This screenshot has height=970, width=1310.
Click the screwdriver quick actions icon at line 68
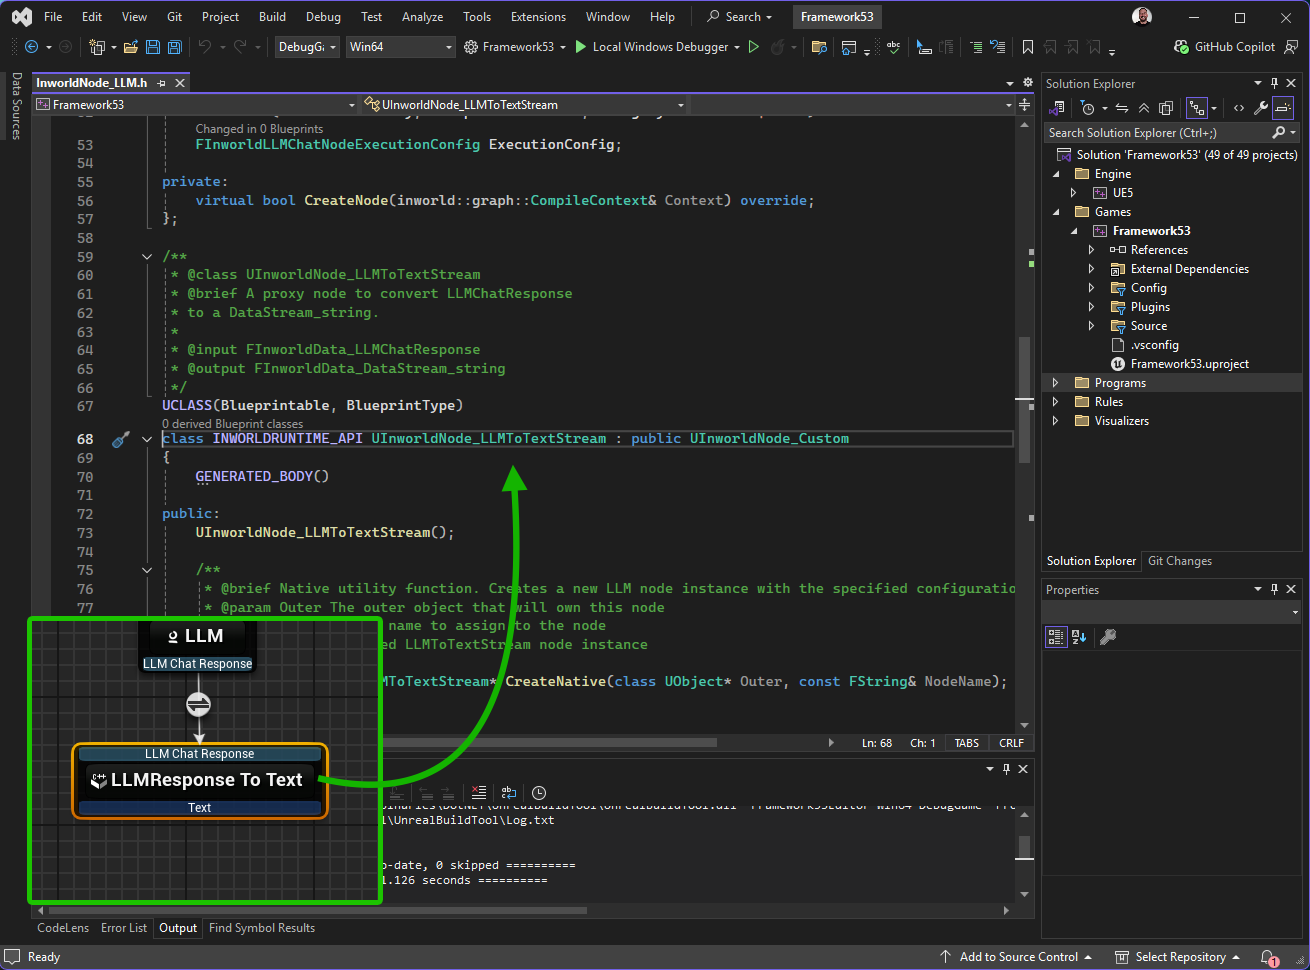coord(120,439)
